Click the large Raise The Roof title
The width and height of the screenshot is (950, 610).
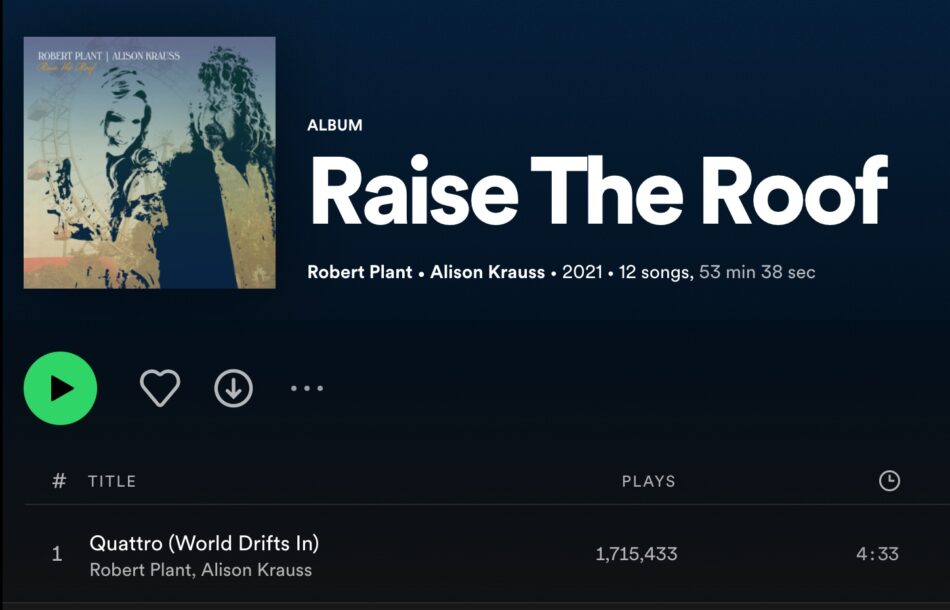599,190
